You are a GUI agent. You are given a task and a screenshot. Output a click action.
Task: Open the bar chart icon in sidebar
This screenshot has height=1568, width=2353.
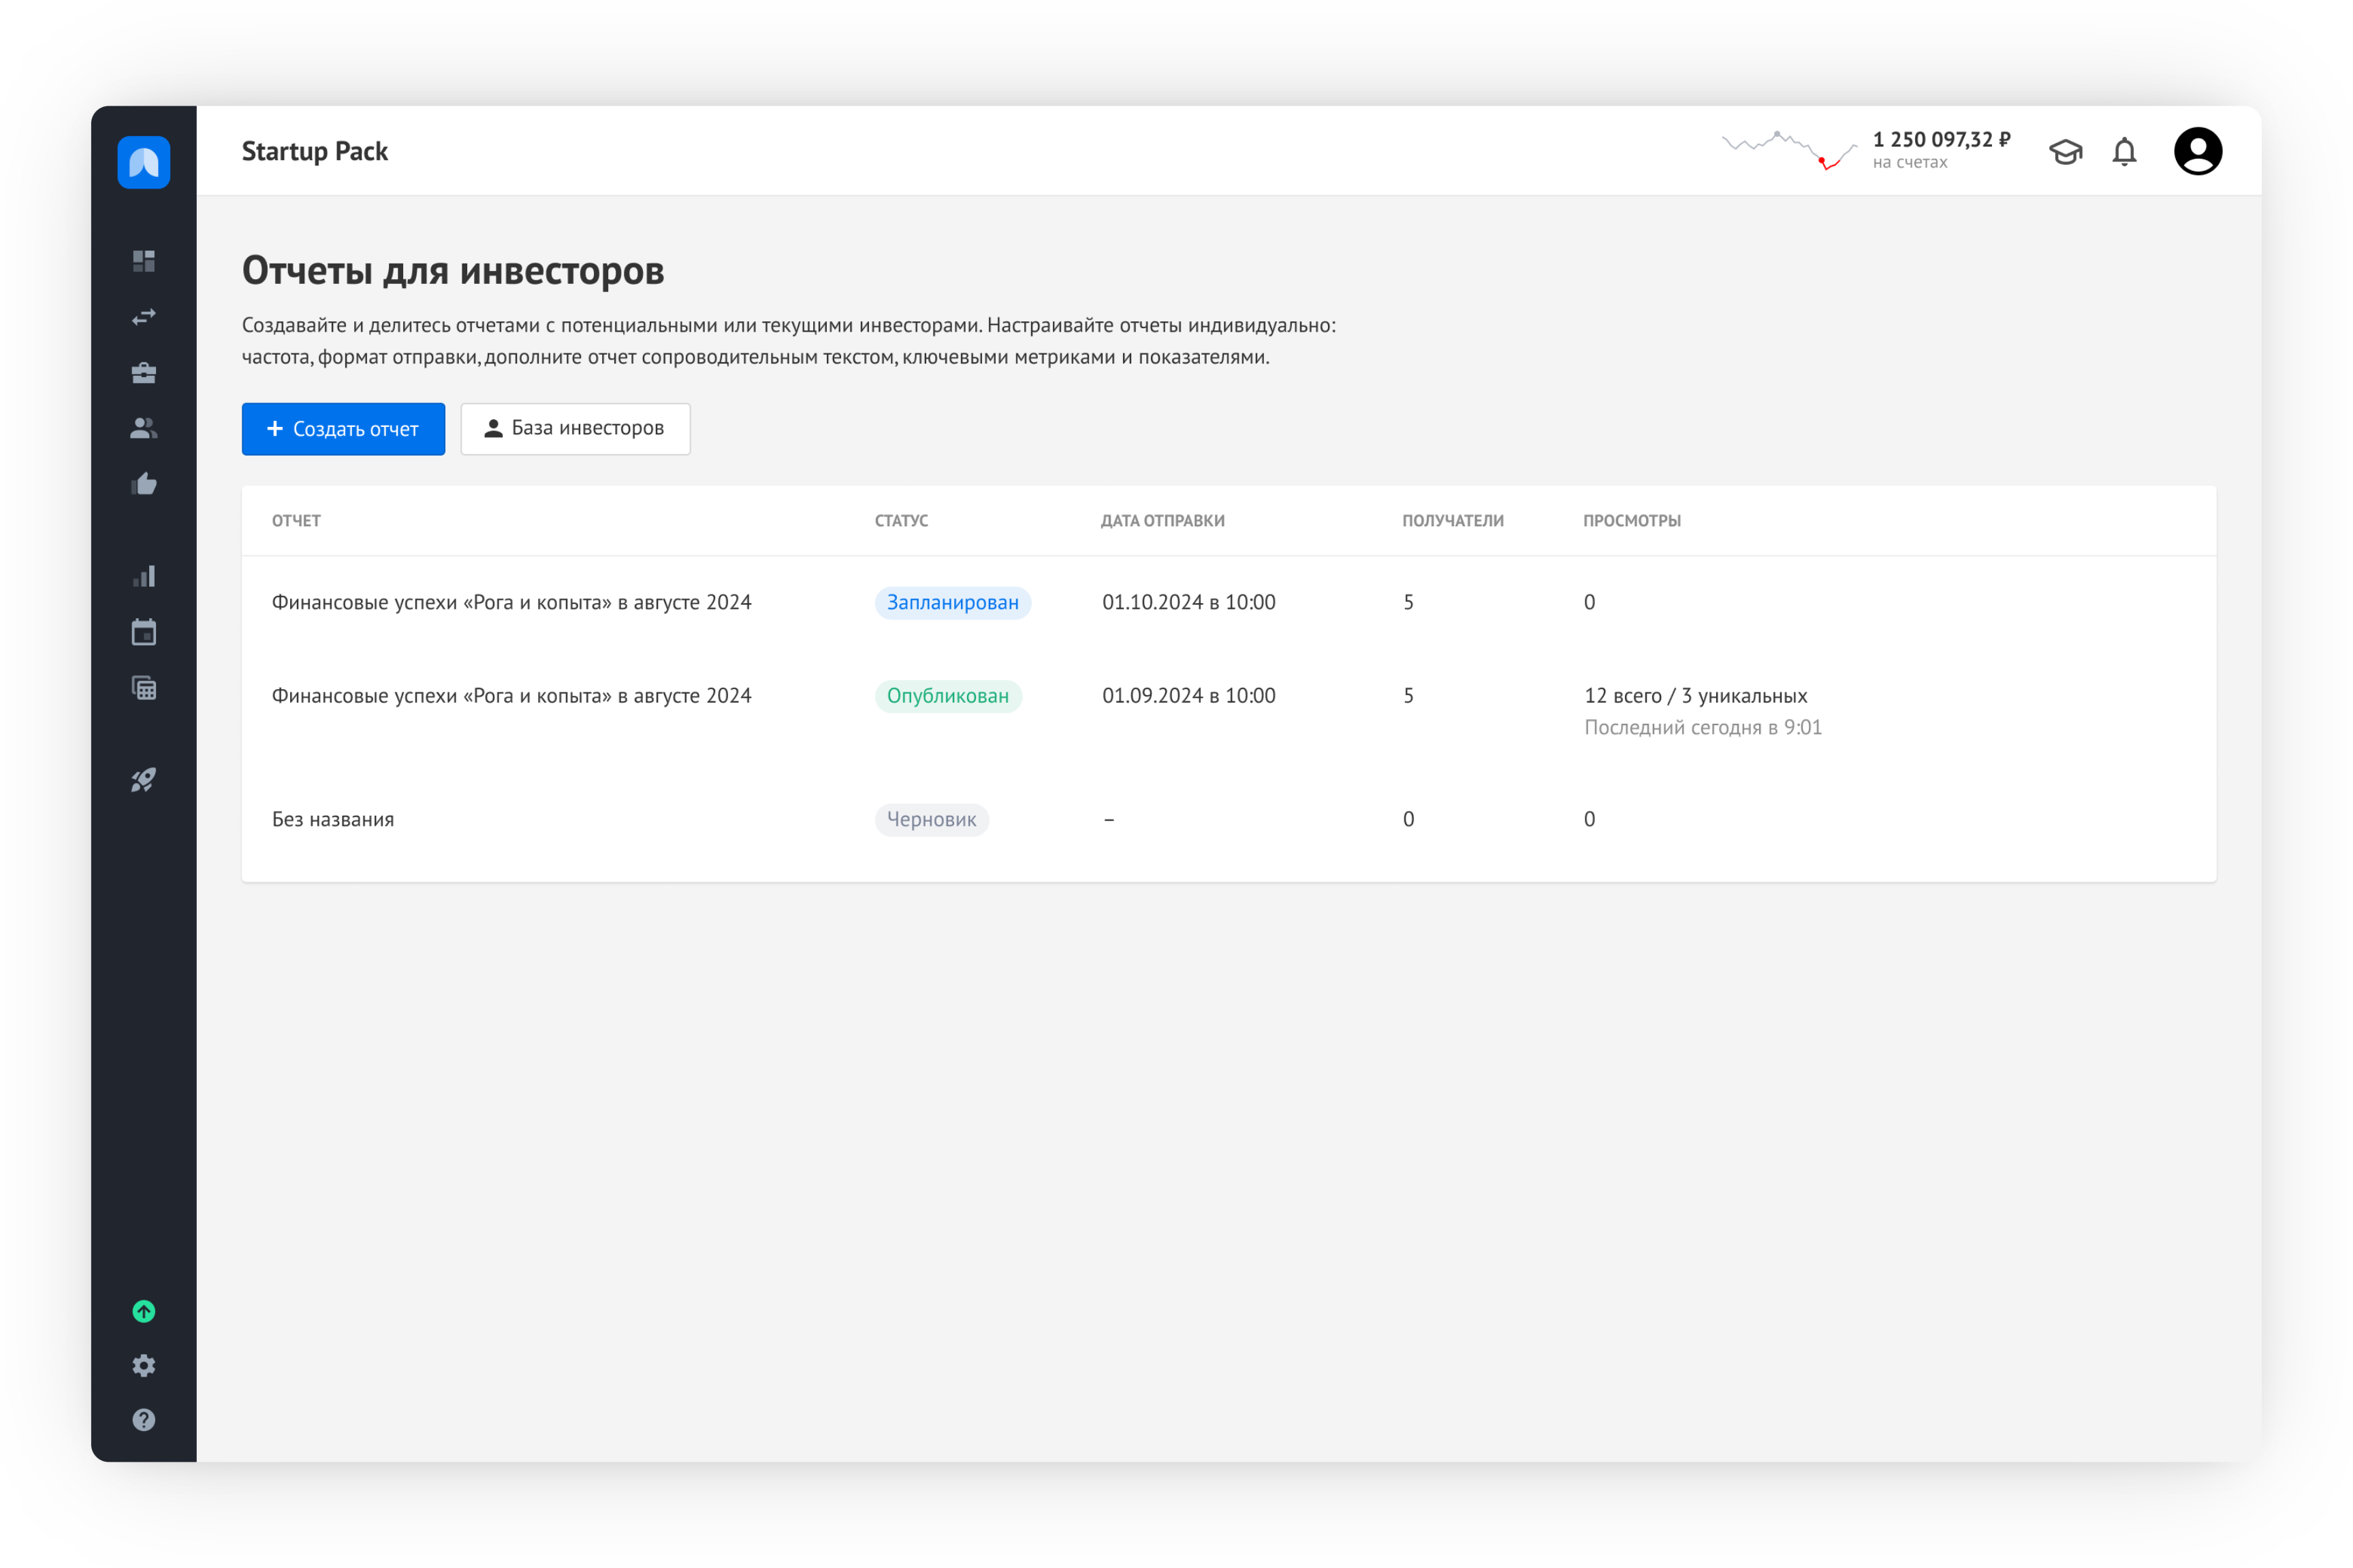tap(144, 576)
